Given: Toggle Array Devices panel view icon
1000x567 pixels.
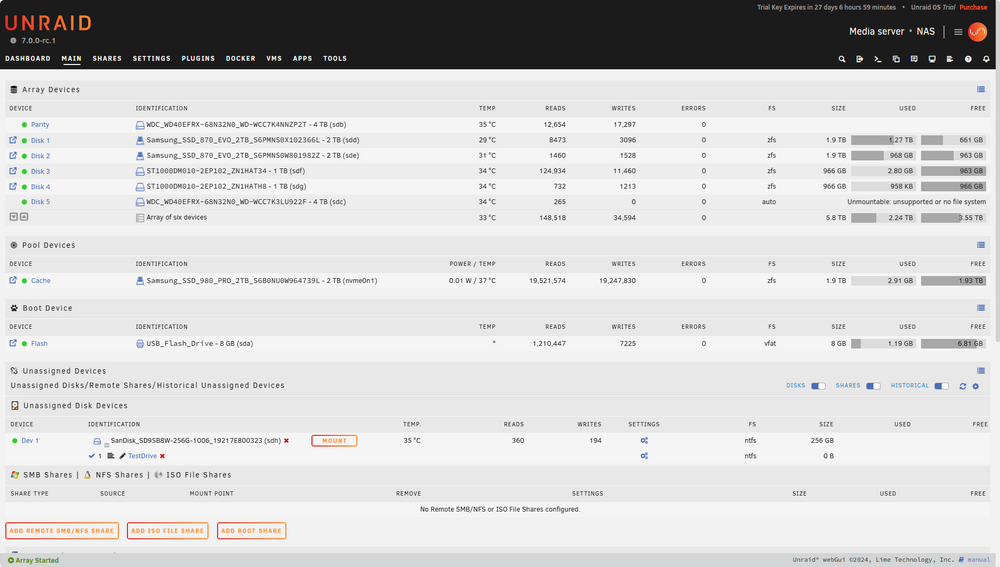Looking at the screenshot, I should point(981,89).
